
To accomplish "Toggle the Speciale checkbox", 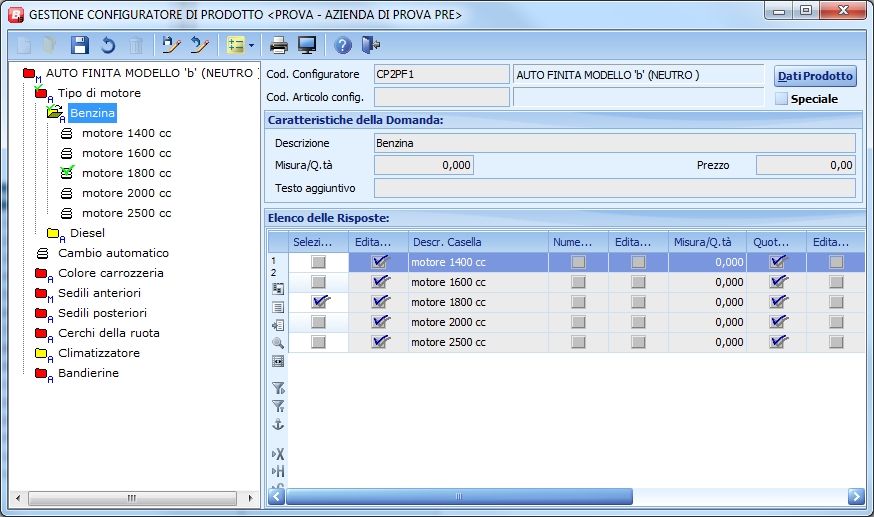I will [x=782, y=99].
